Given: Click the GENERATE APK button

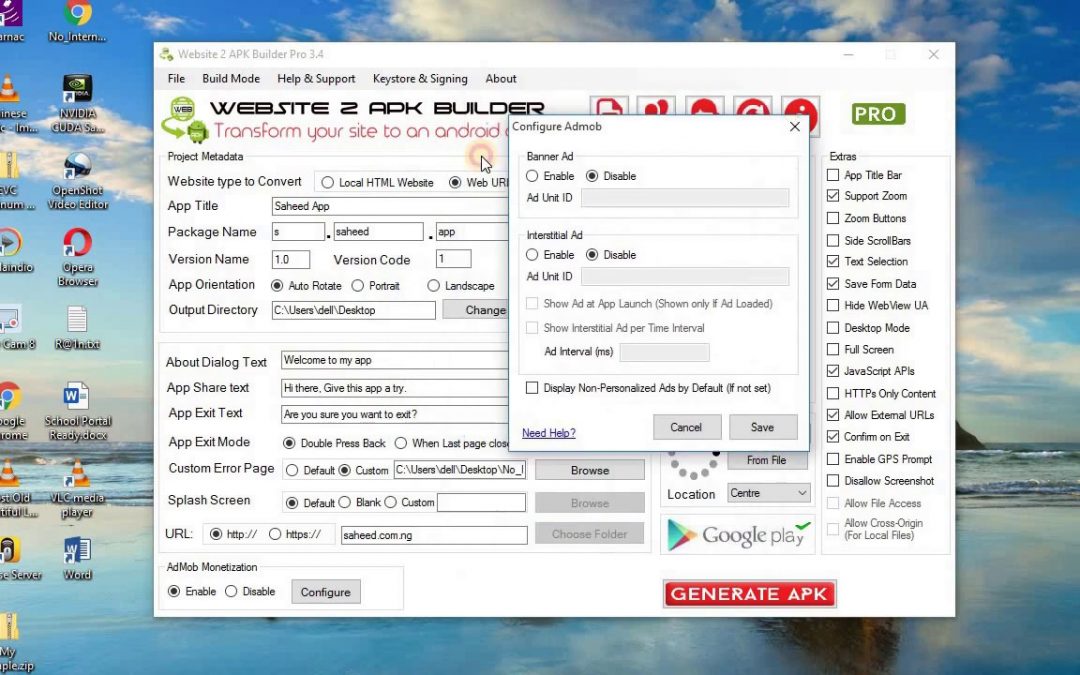Looking at the screenshot, I should coord(749,594).
